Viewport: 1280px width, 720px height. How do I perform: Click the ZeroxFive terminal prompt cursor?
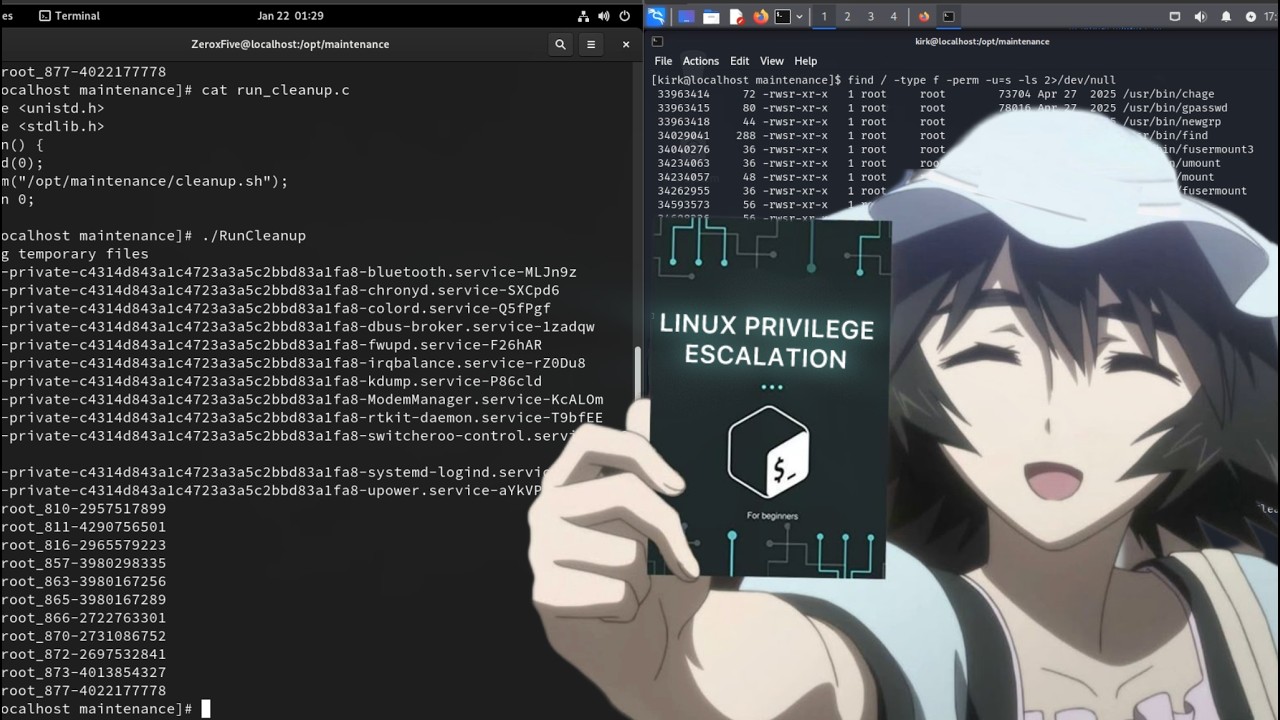click(x=205, y=709)
